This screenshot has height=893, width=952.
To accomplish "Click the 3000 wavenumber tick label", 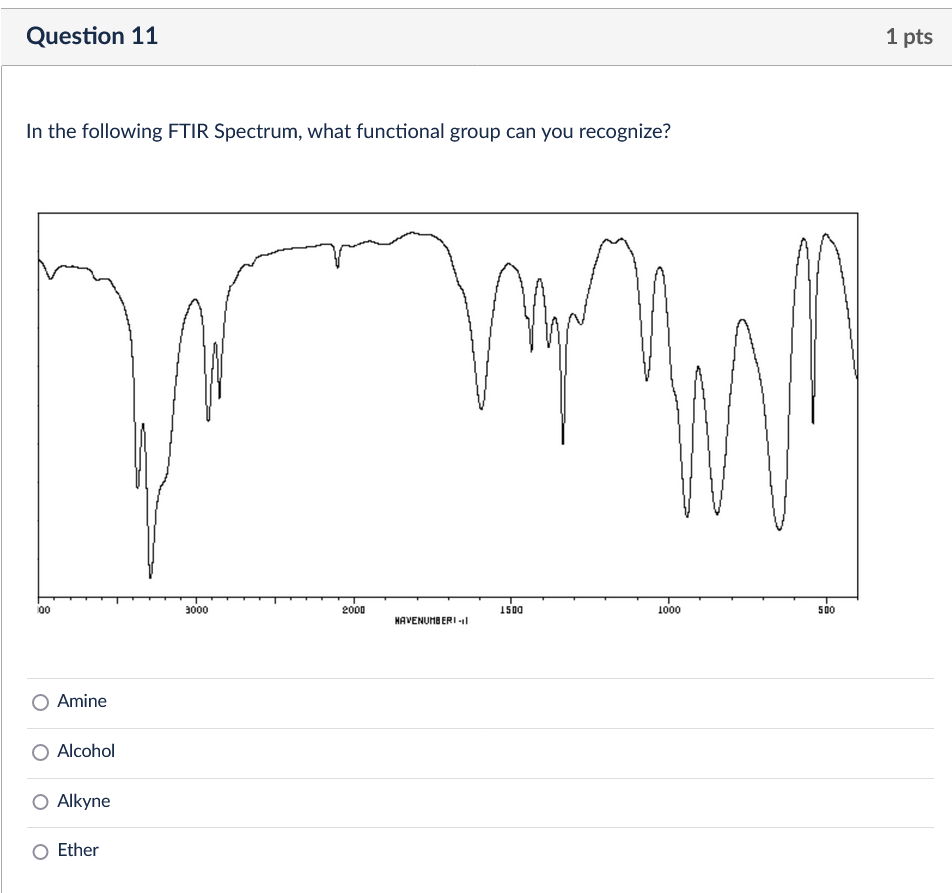I will [x=196, y=609].
